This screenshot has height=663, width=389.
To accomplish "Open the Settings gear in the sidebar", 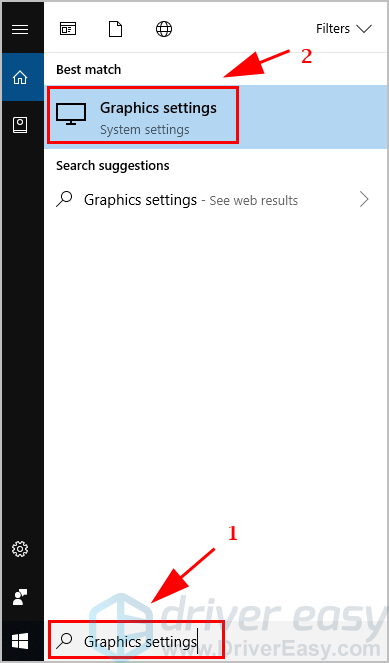I will (x=20, y=549).
